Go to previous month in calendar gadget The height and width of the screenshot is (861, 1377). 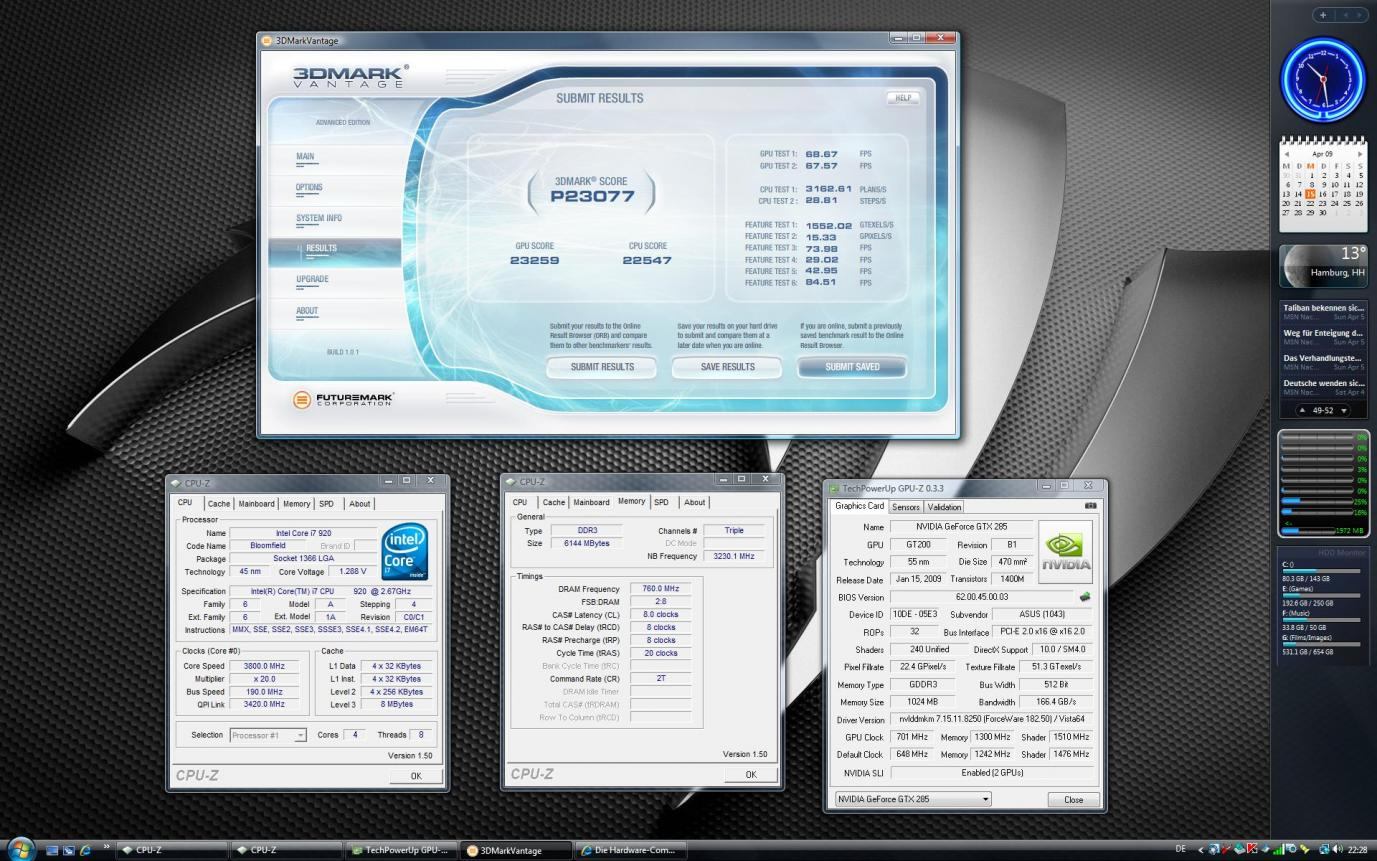(x=1287, y=154)
